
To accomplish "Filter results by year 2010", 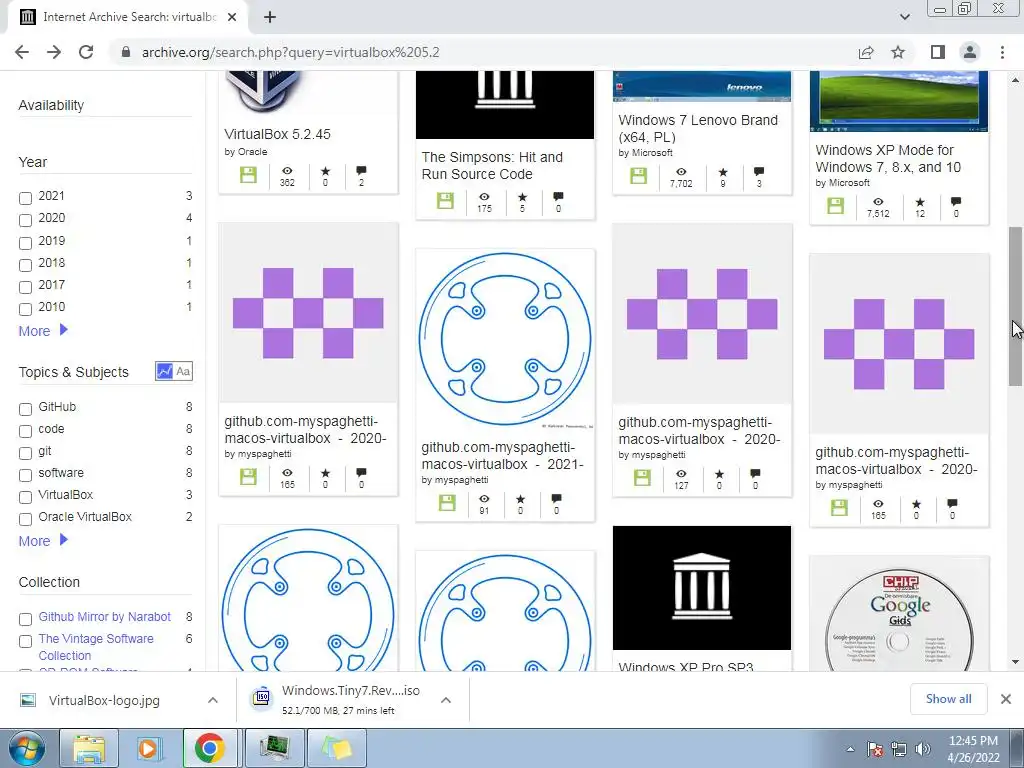I will pyautogui.click(x=25, y=309).
